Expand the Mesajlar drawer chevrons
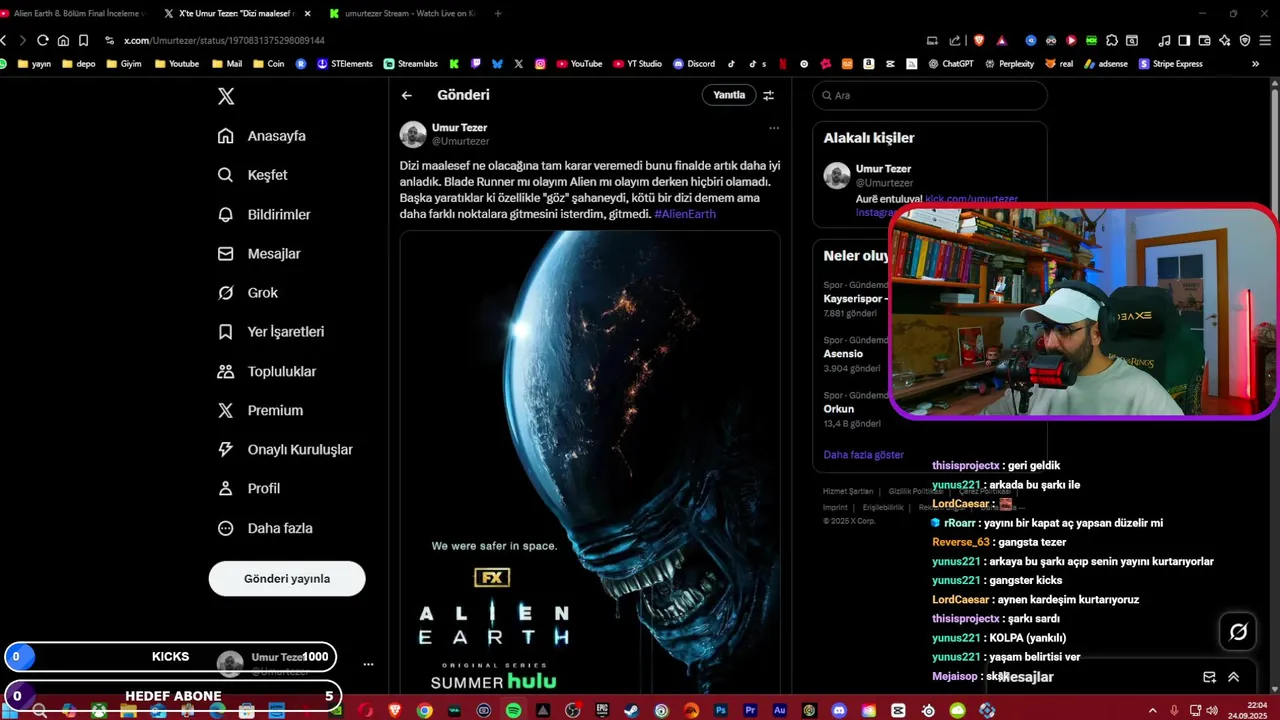The image size is (1280, 720). [x=1233, y=677]
